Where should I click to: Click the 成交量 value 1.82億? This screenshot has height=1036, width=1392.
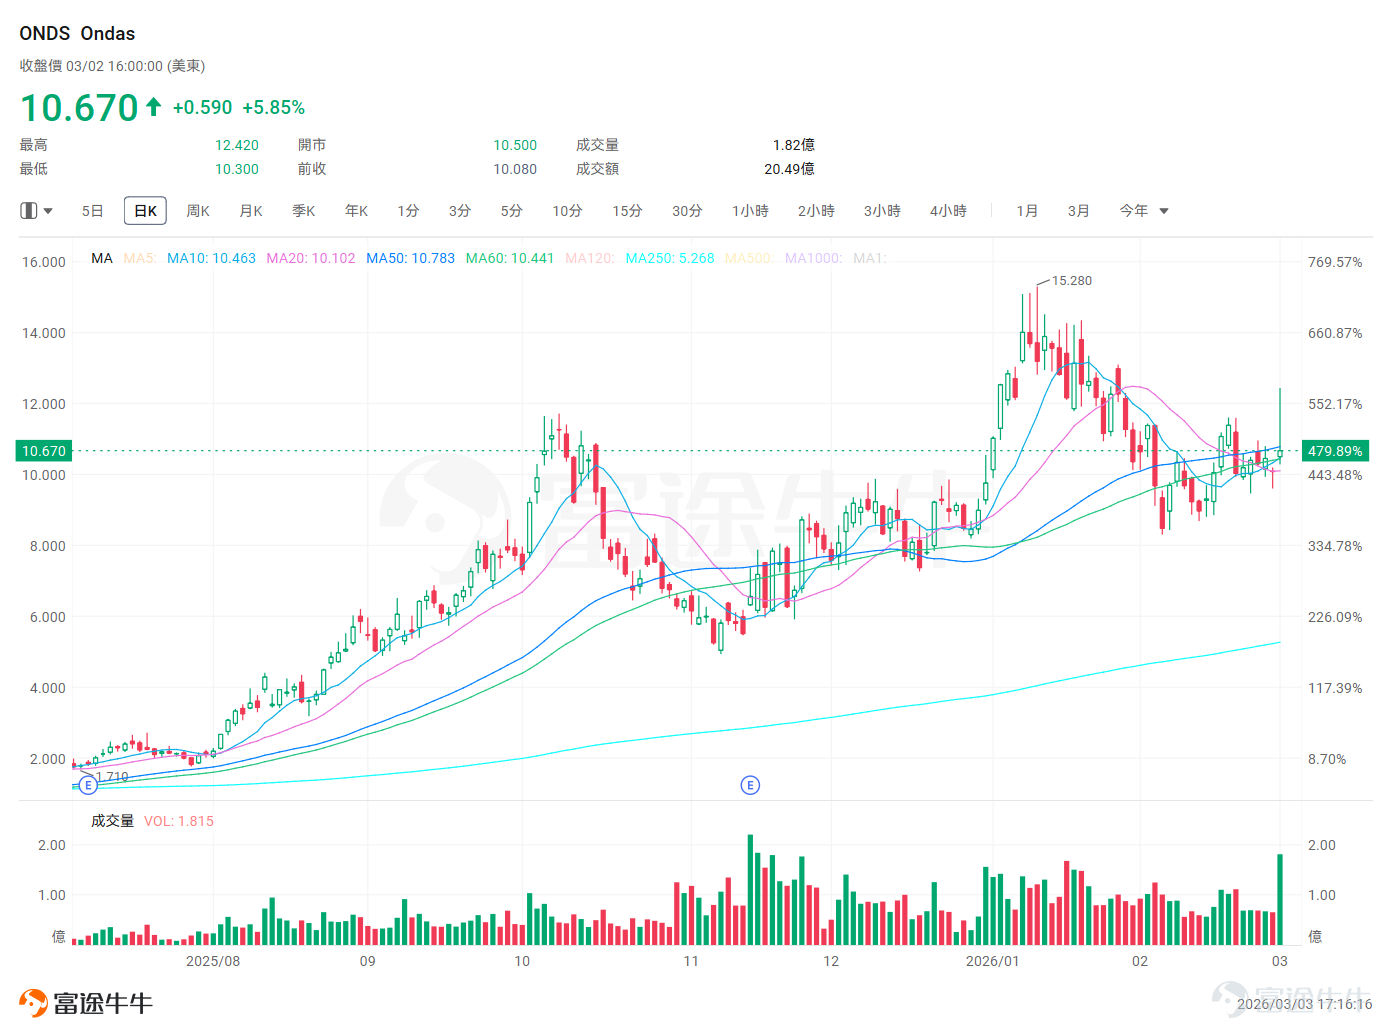(794, 145)
